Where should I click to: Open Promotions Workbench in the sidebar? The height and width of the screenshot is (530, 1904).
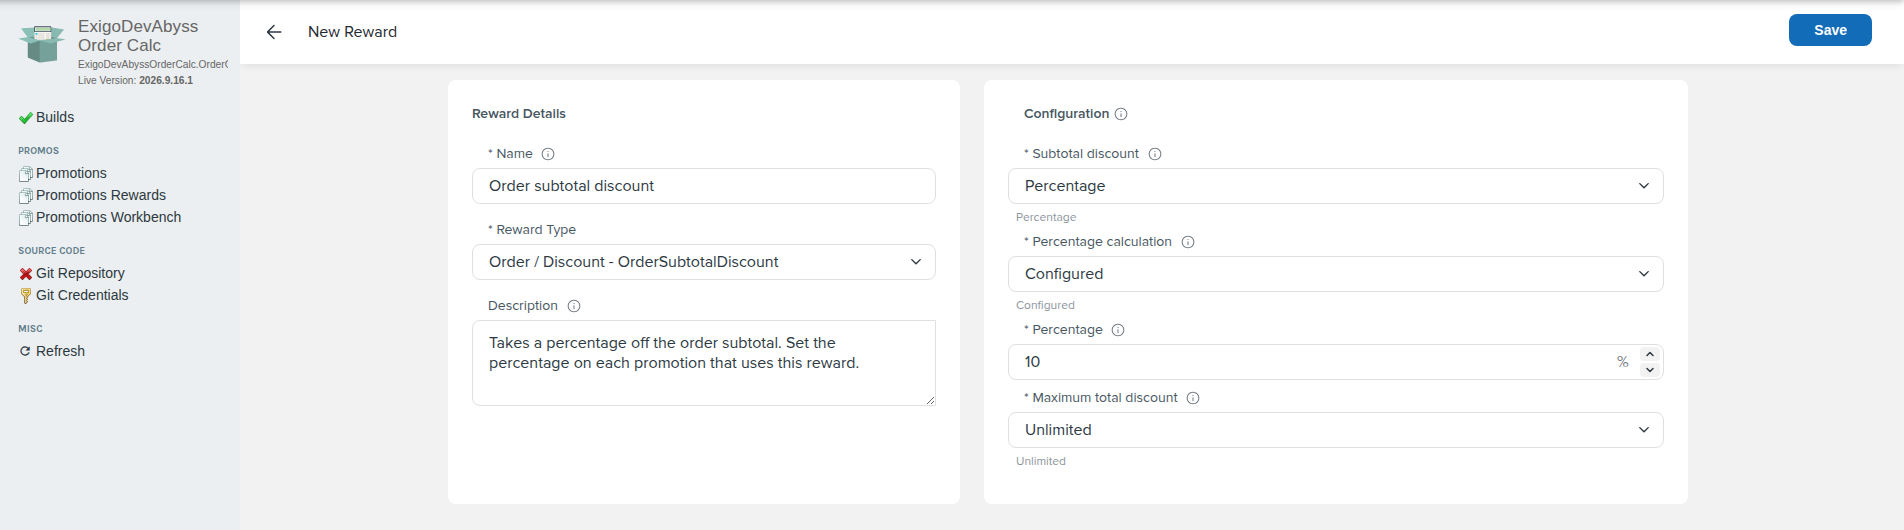pos(109,217)
